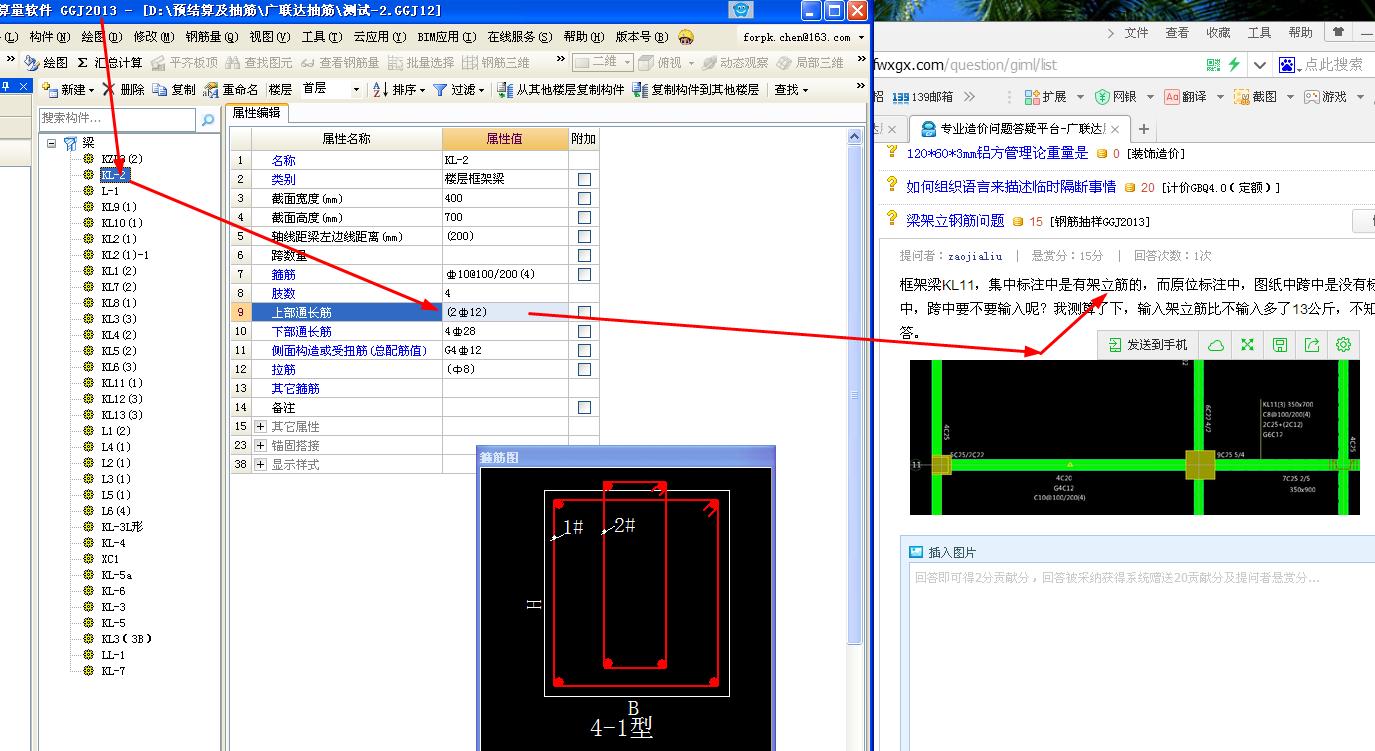1375x751 pixels.
Task: Open 在线服务 menu
Action: 519,37
